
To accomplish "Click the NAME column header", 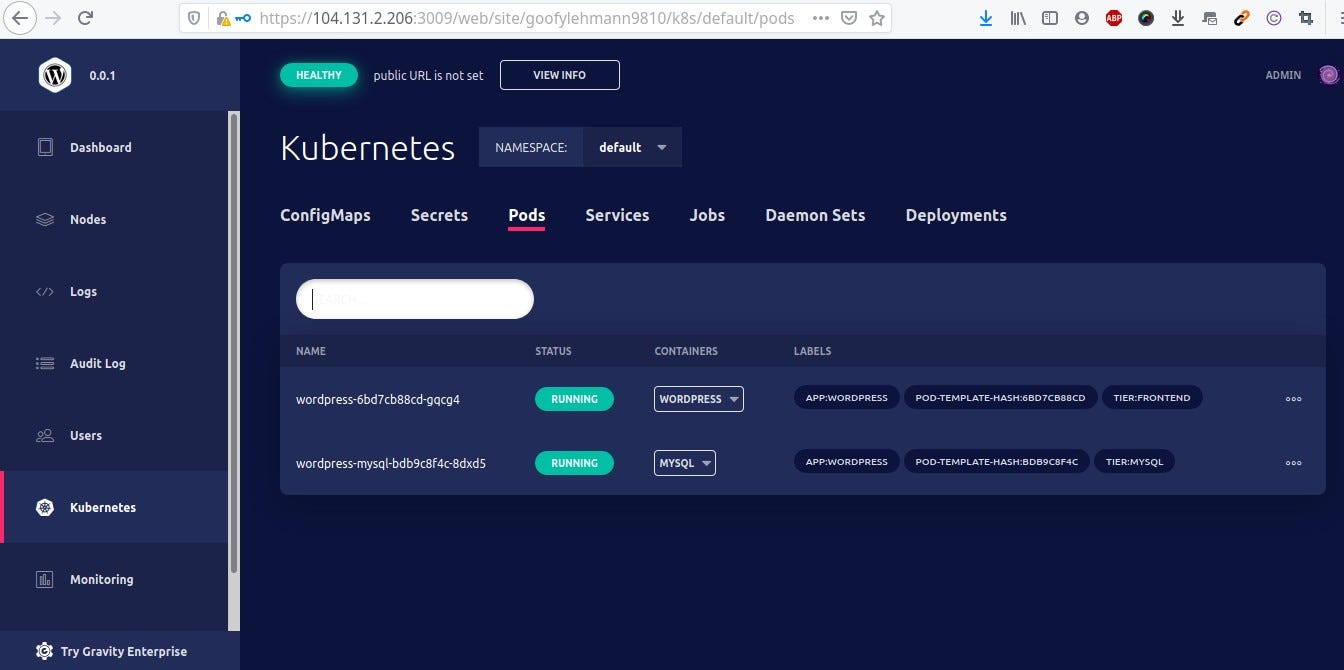I will [x=311, y=351].
